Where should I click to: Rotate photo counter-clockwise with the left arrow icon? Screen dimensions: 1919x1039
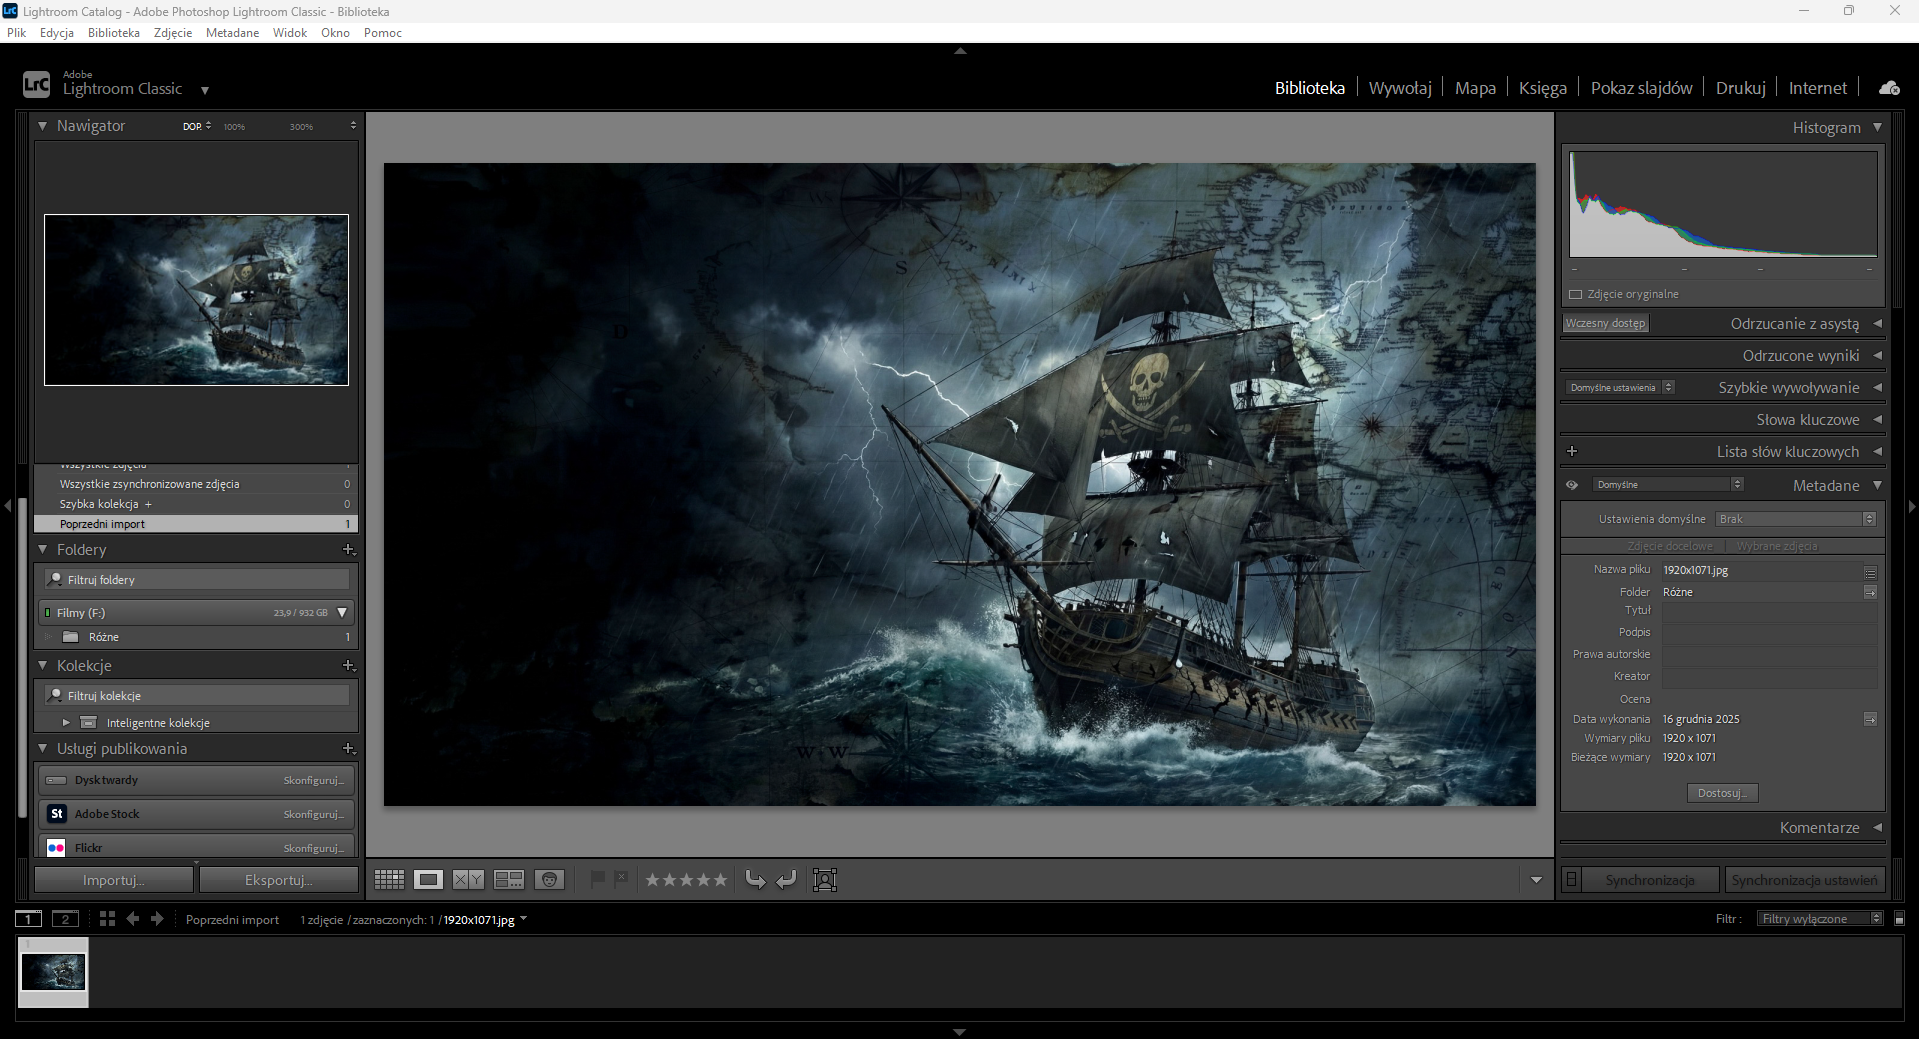[x=756, y=880]
